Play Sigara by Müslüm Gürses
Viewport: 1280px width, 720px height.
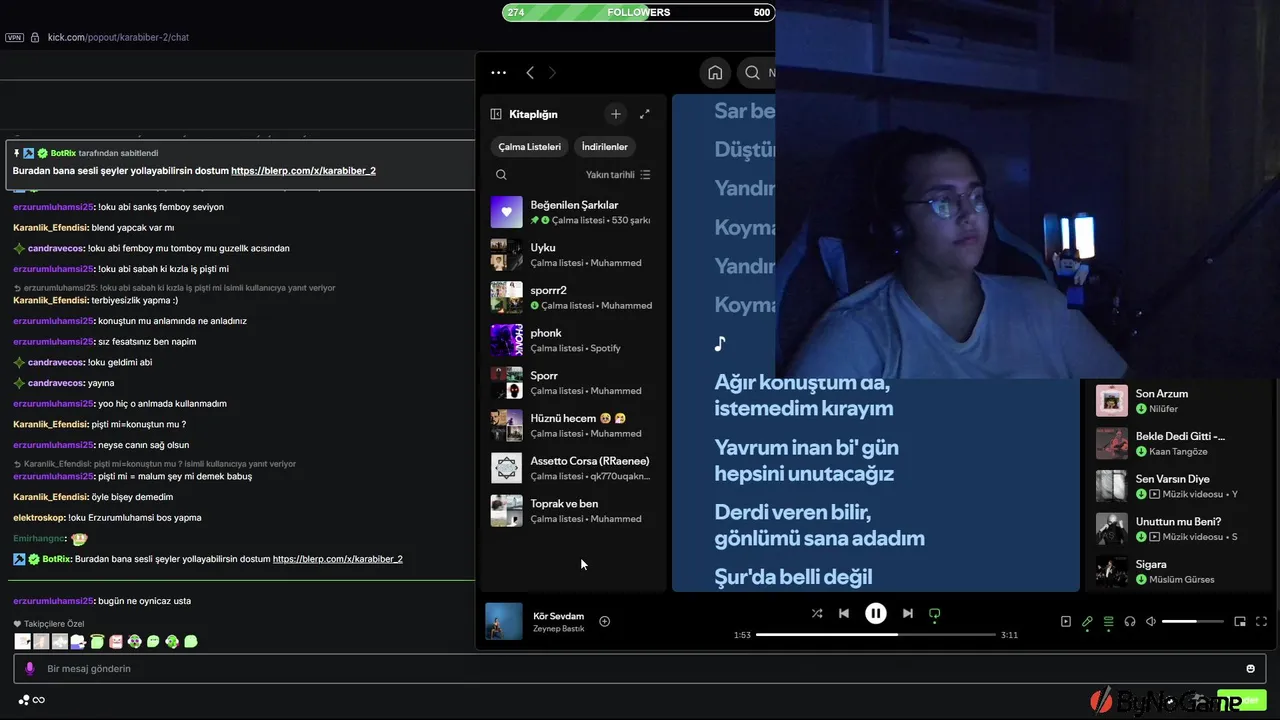pyautogui.click(x=1180, y=571)
